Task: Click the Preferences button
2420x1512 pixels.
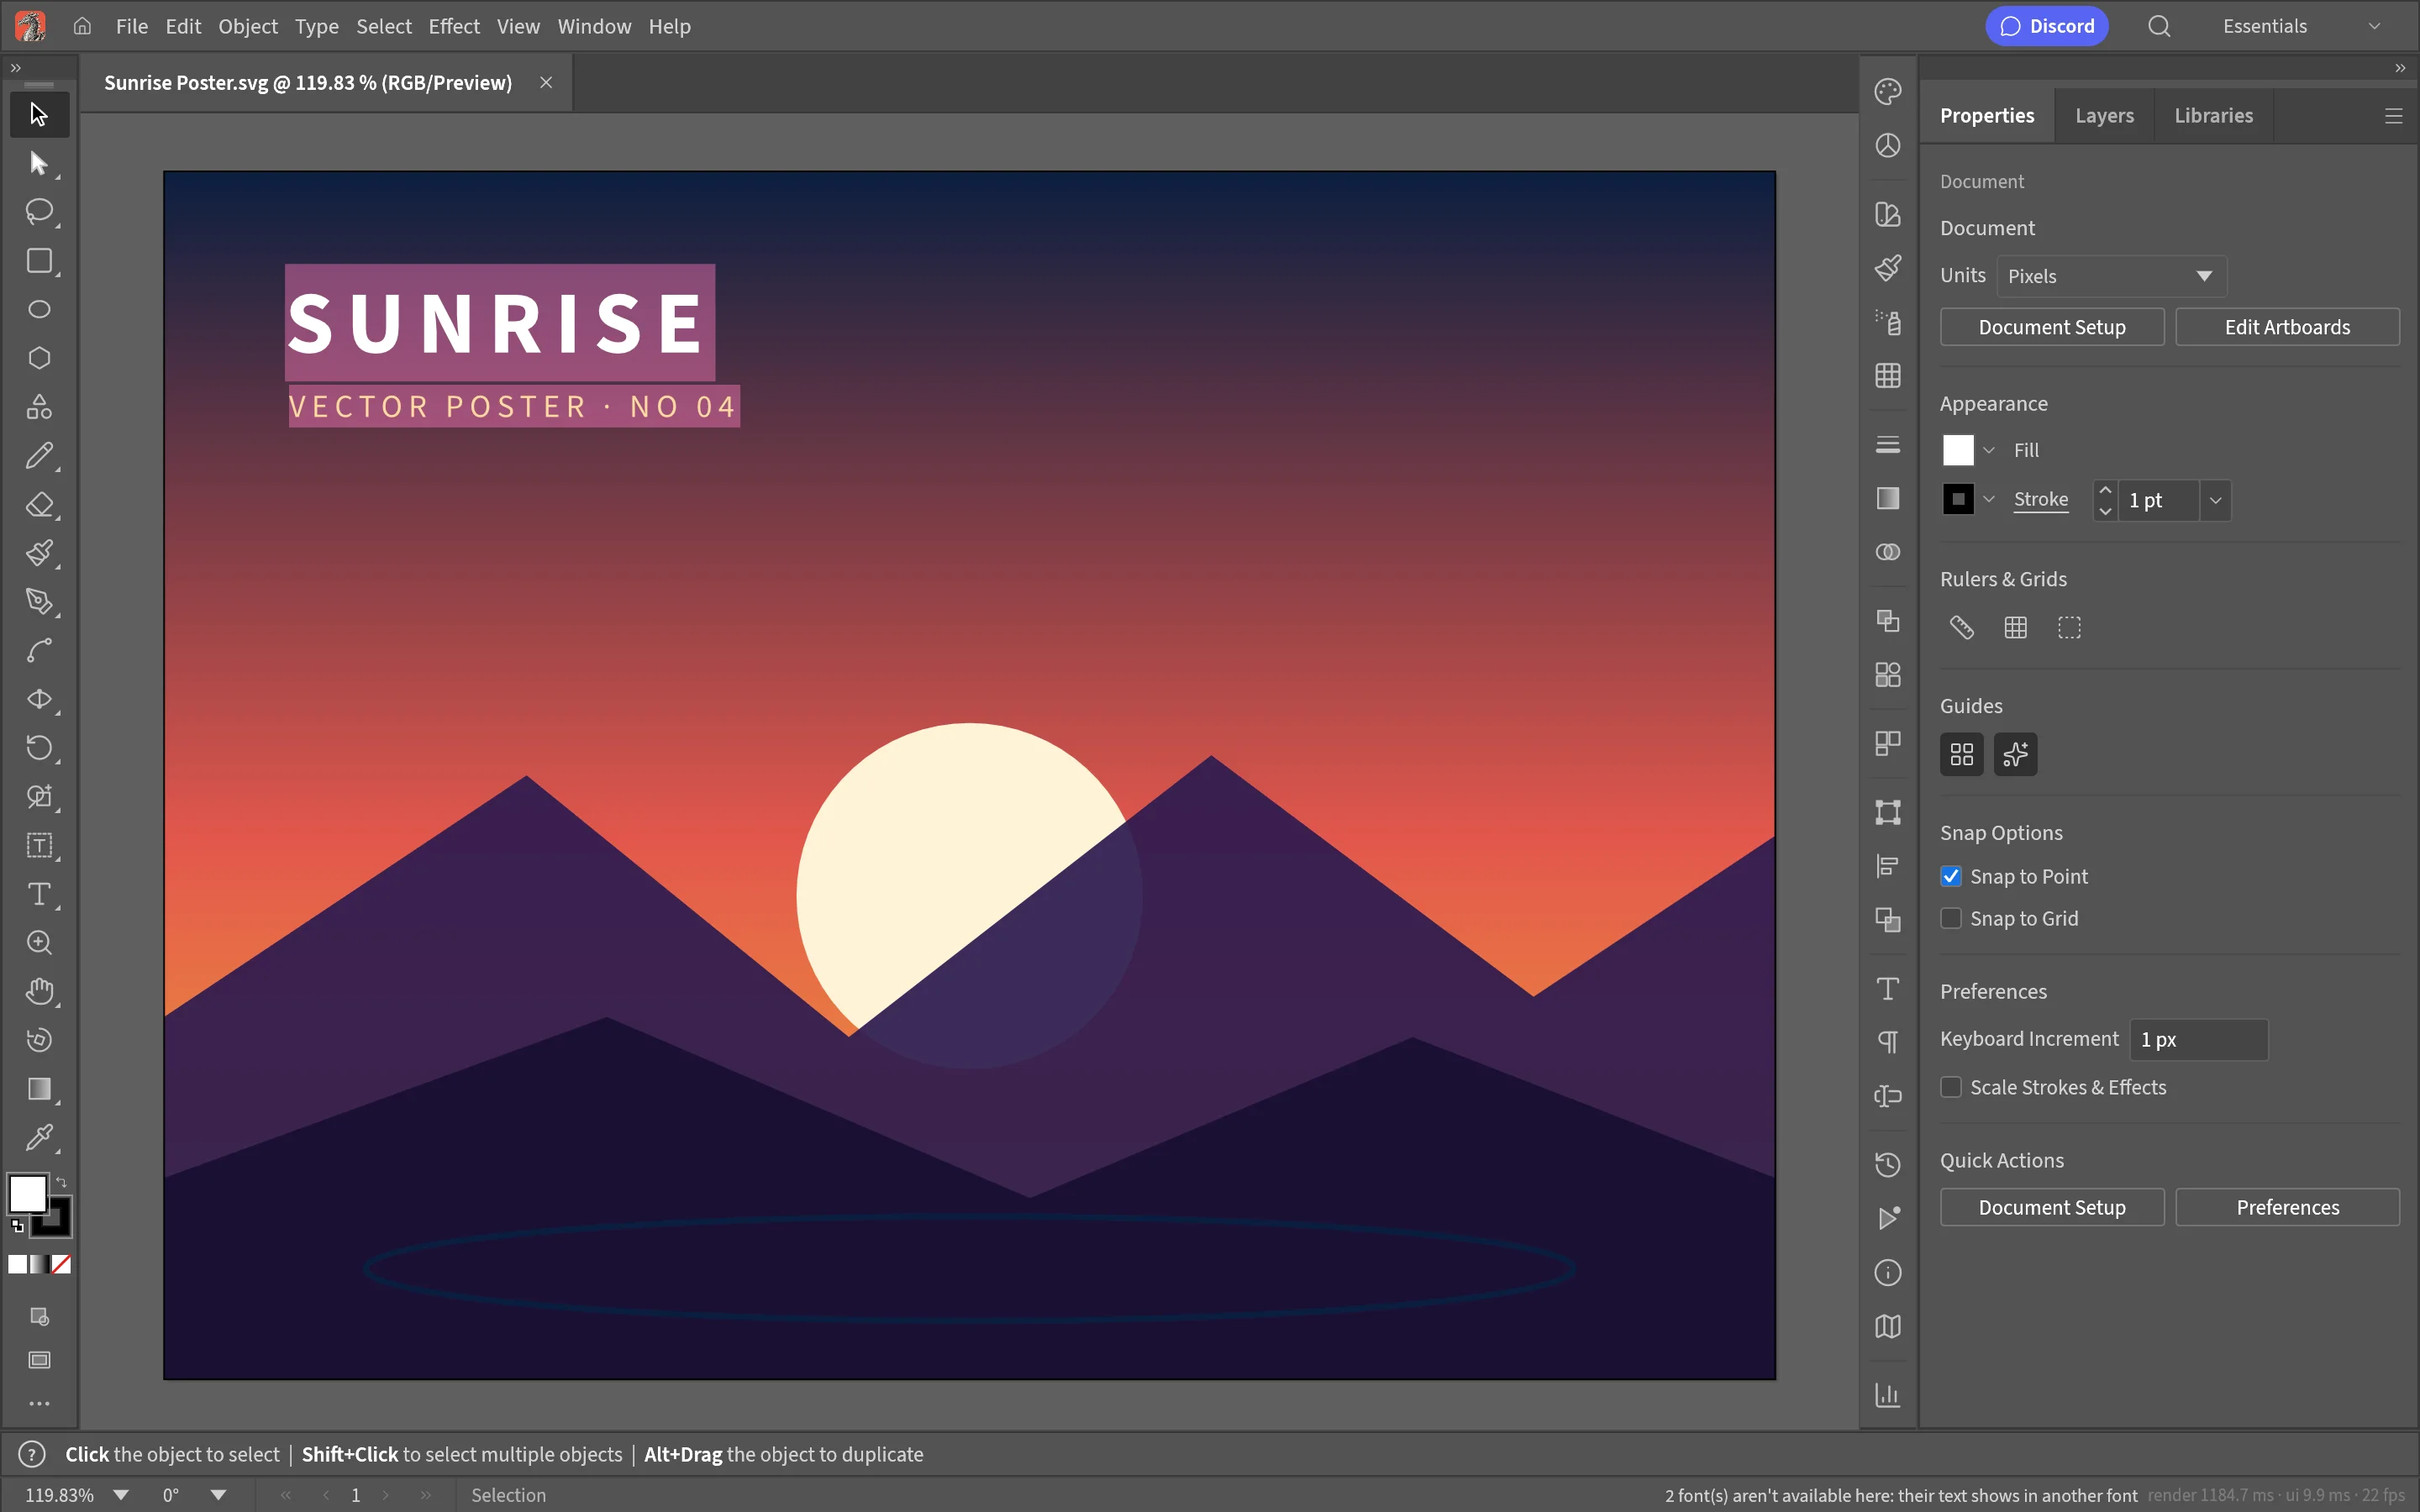Action: coord(2288,1207)
